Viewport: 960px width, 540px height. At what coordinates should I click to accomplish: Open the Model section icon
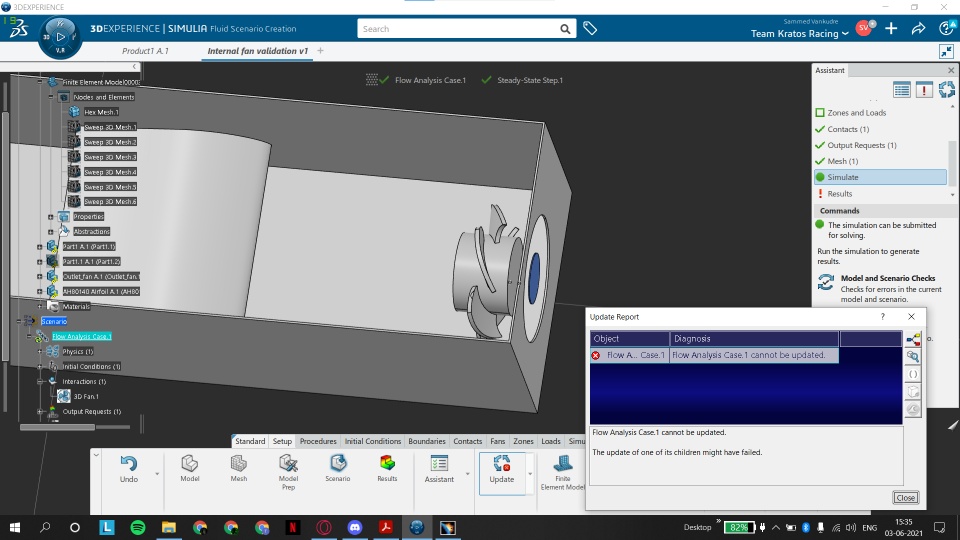189,463
